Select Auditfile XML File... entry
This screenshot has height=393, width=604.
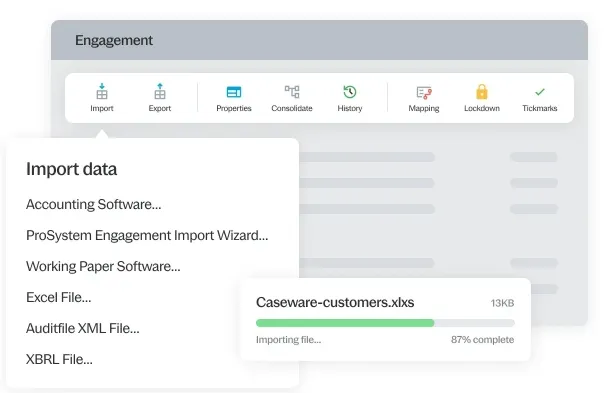coord(83,328)
